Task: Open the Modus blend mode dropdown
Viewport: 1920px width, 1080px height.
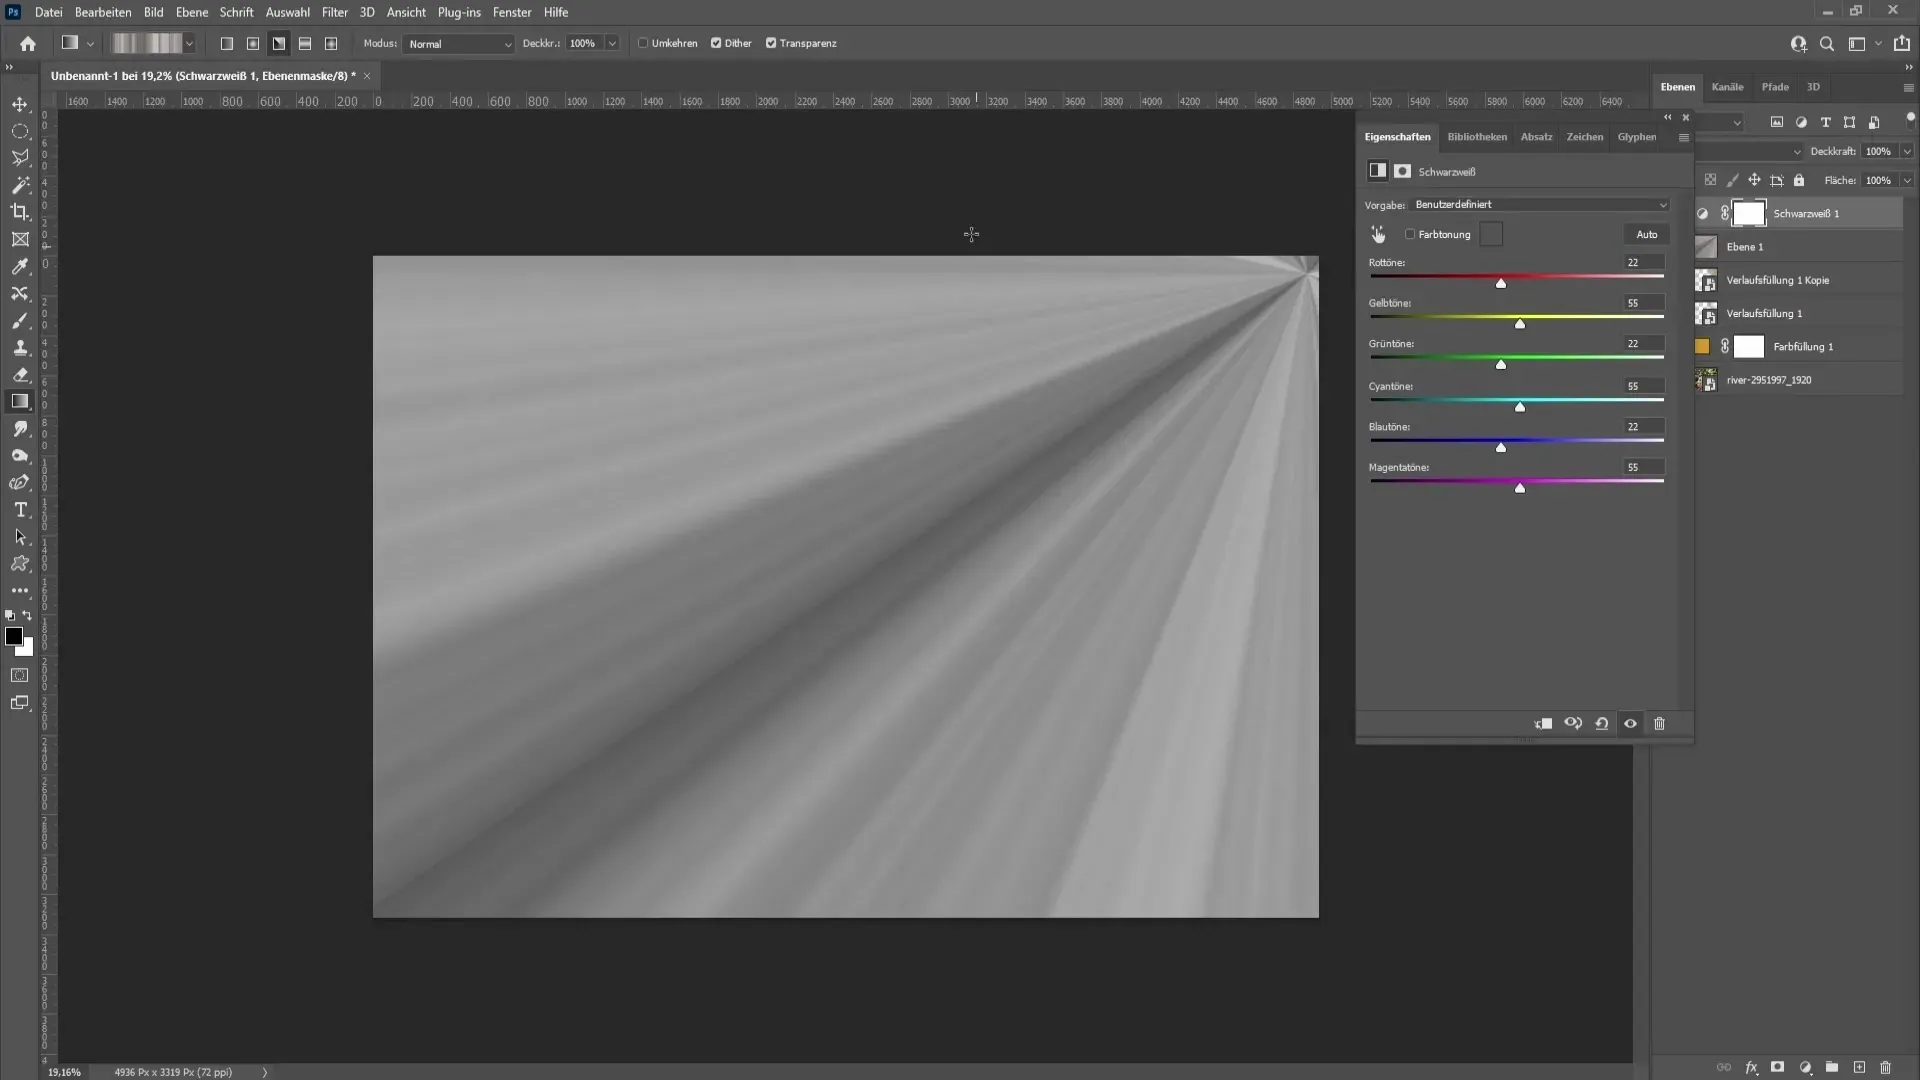Action: pyautogui.click(x=459, y=44)
